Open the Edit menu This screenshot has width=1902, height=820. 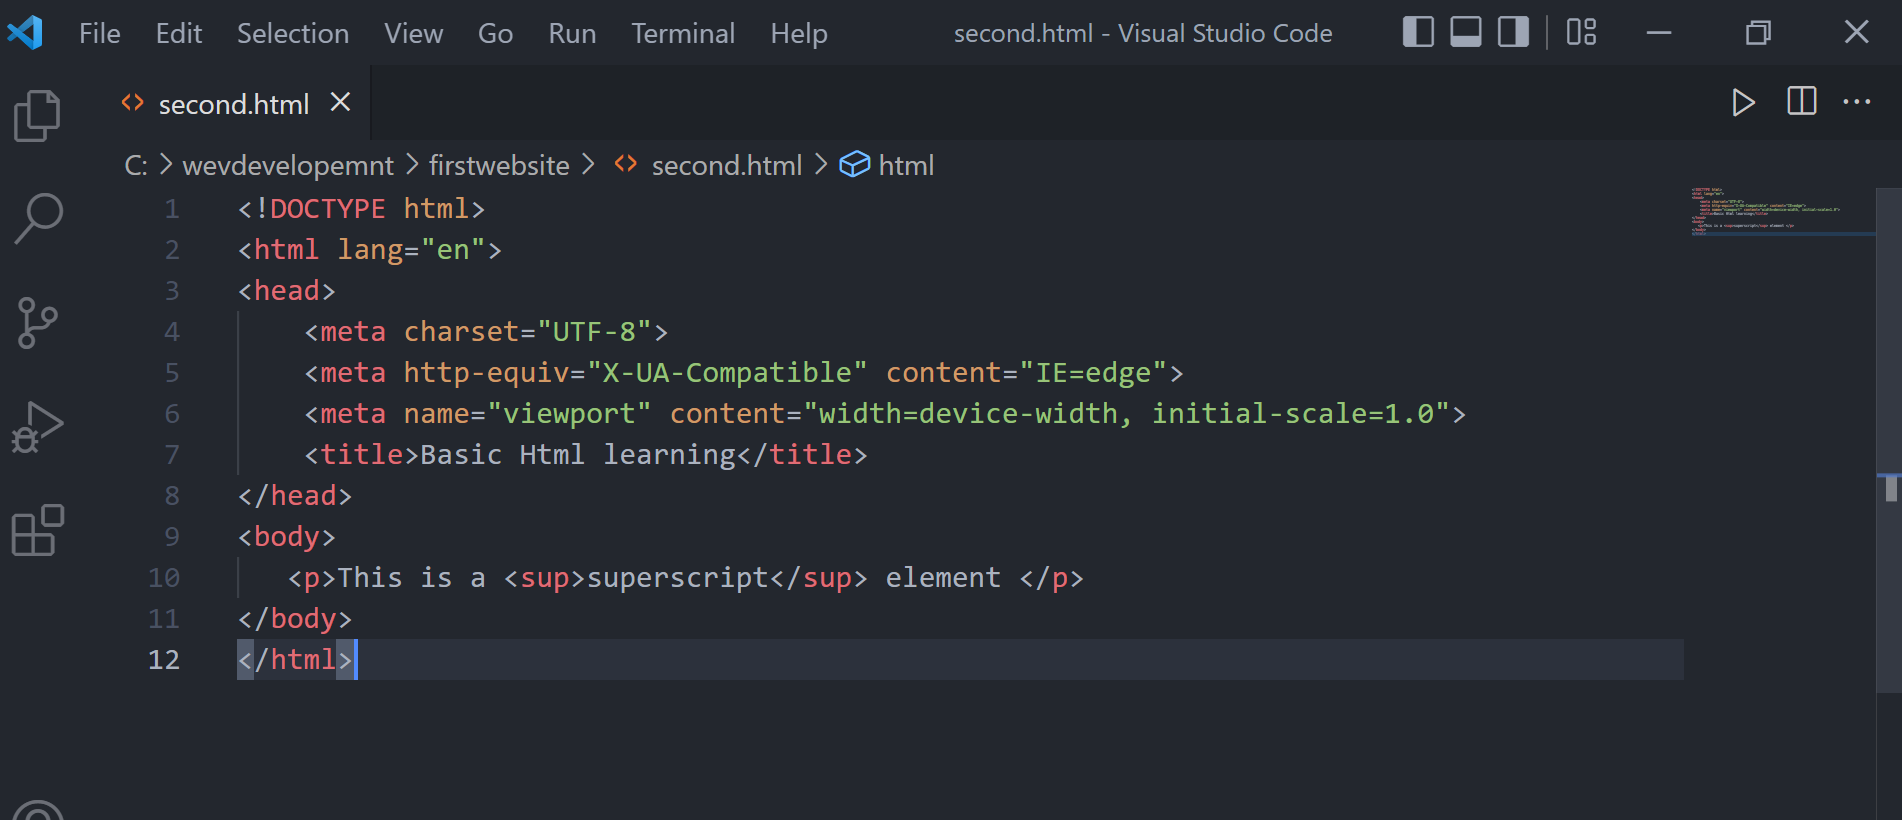179,33
